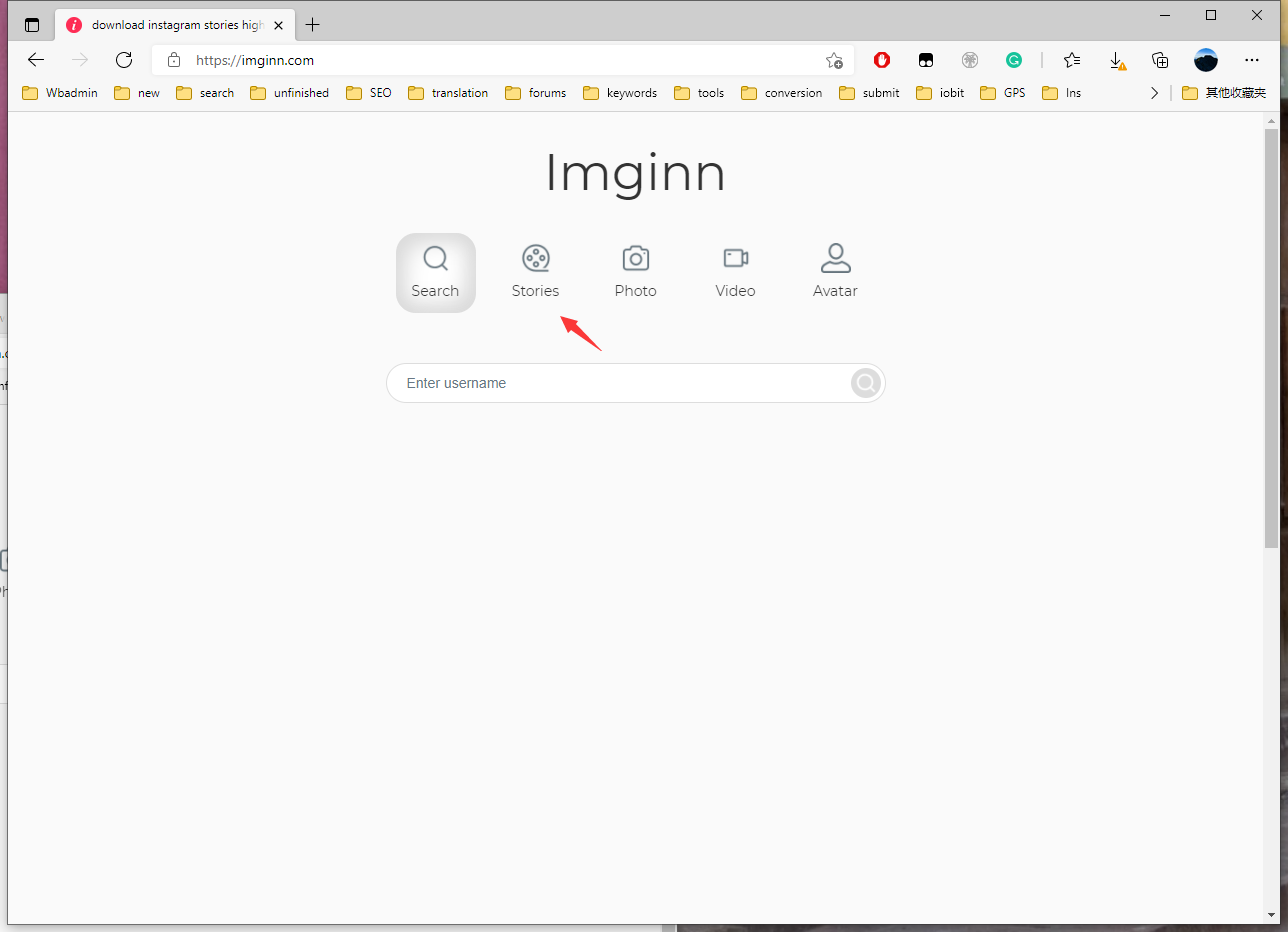Switch to the download instagram stories tab
The width and height of the screenshot is (1288, 932).
coord(170,24)
